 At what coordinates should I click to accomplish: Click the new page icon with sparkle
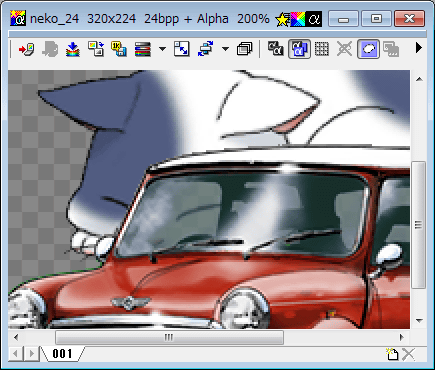[x=392, y=354]
